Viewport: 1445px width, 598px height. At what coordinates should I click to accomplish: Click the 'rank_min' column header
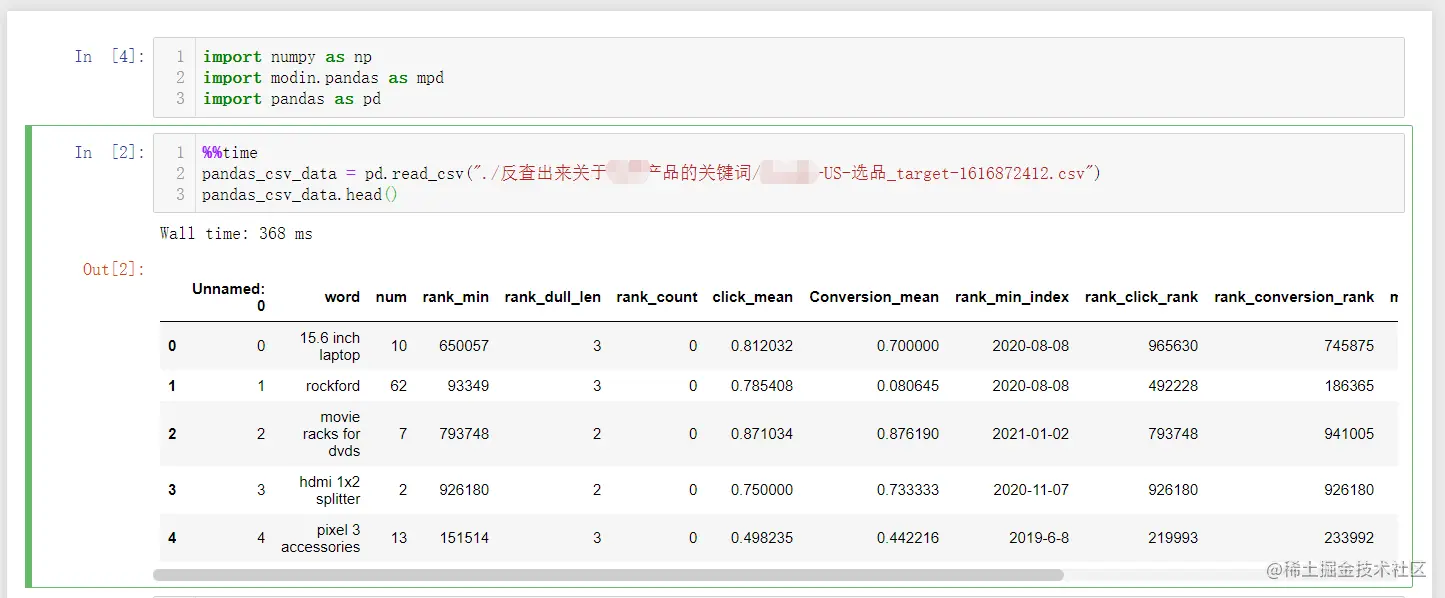pyautogui.click(x=456, y=297)
